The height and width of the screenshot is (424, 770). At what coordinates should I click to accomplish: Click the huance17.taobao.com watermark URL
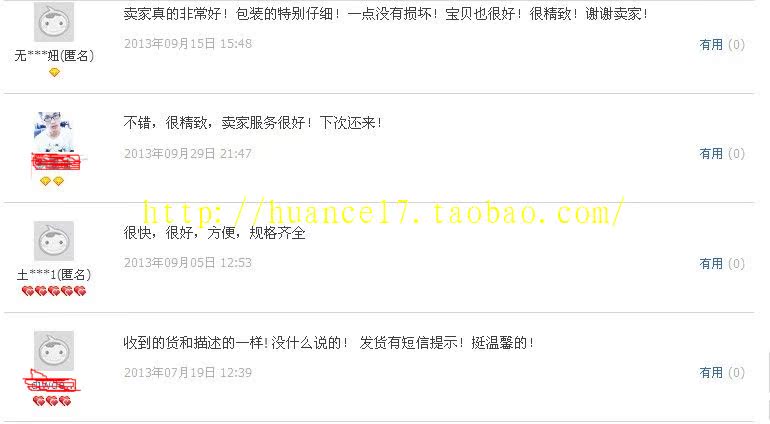coord(384,212)
